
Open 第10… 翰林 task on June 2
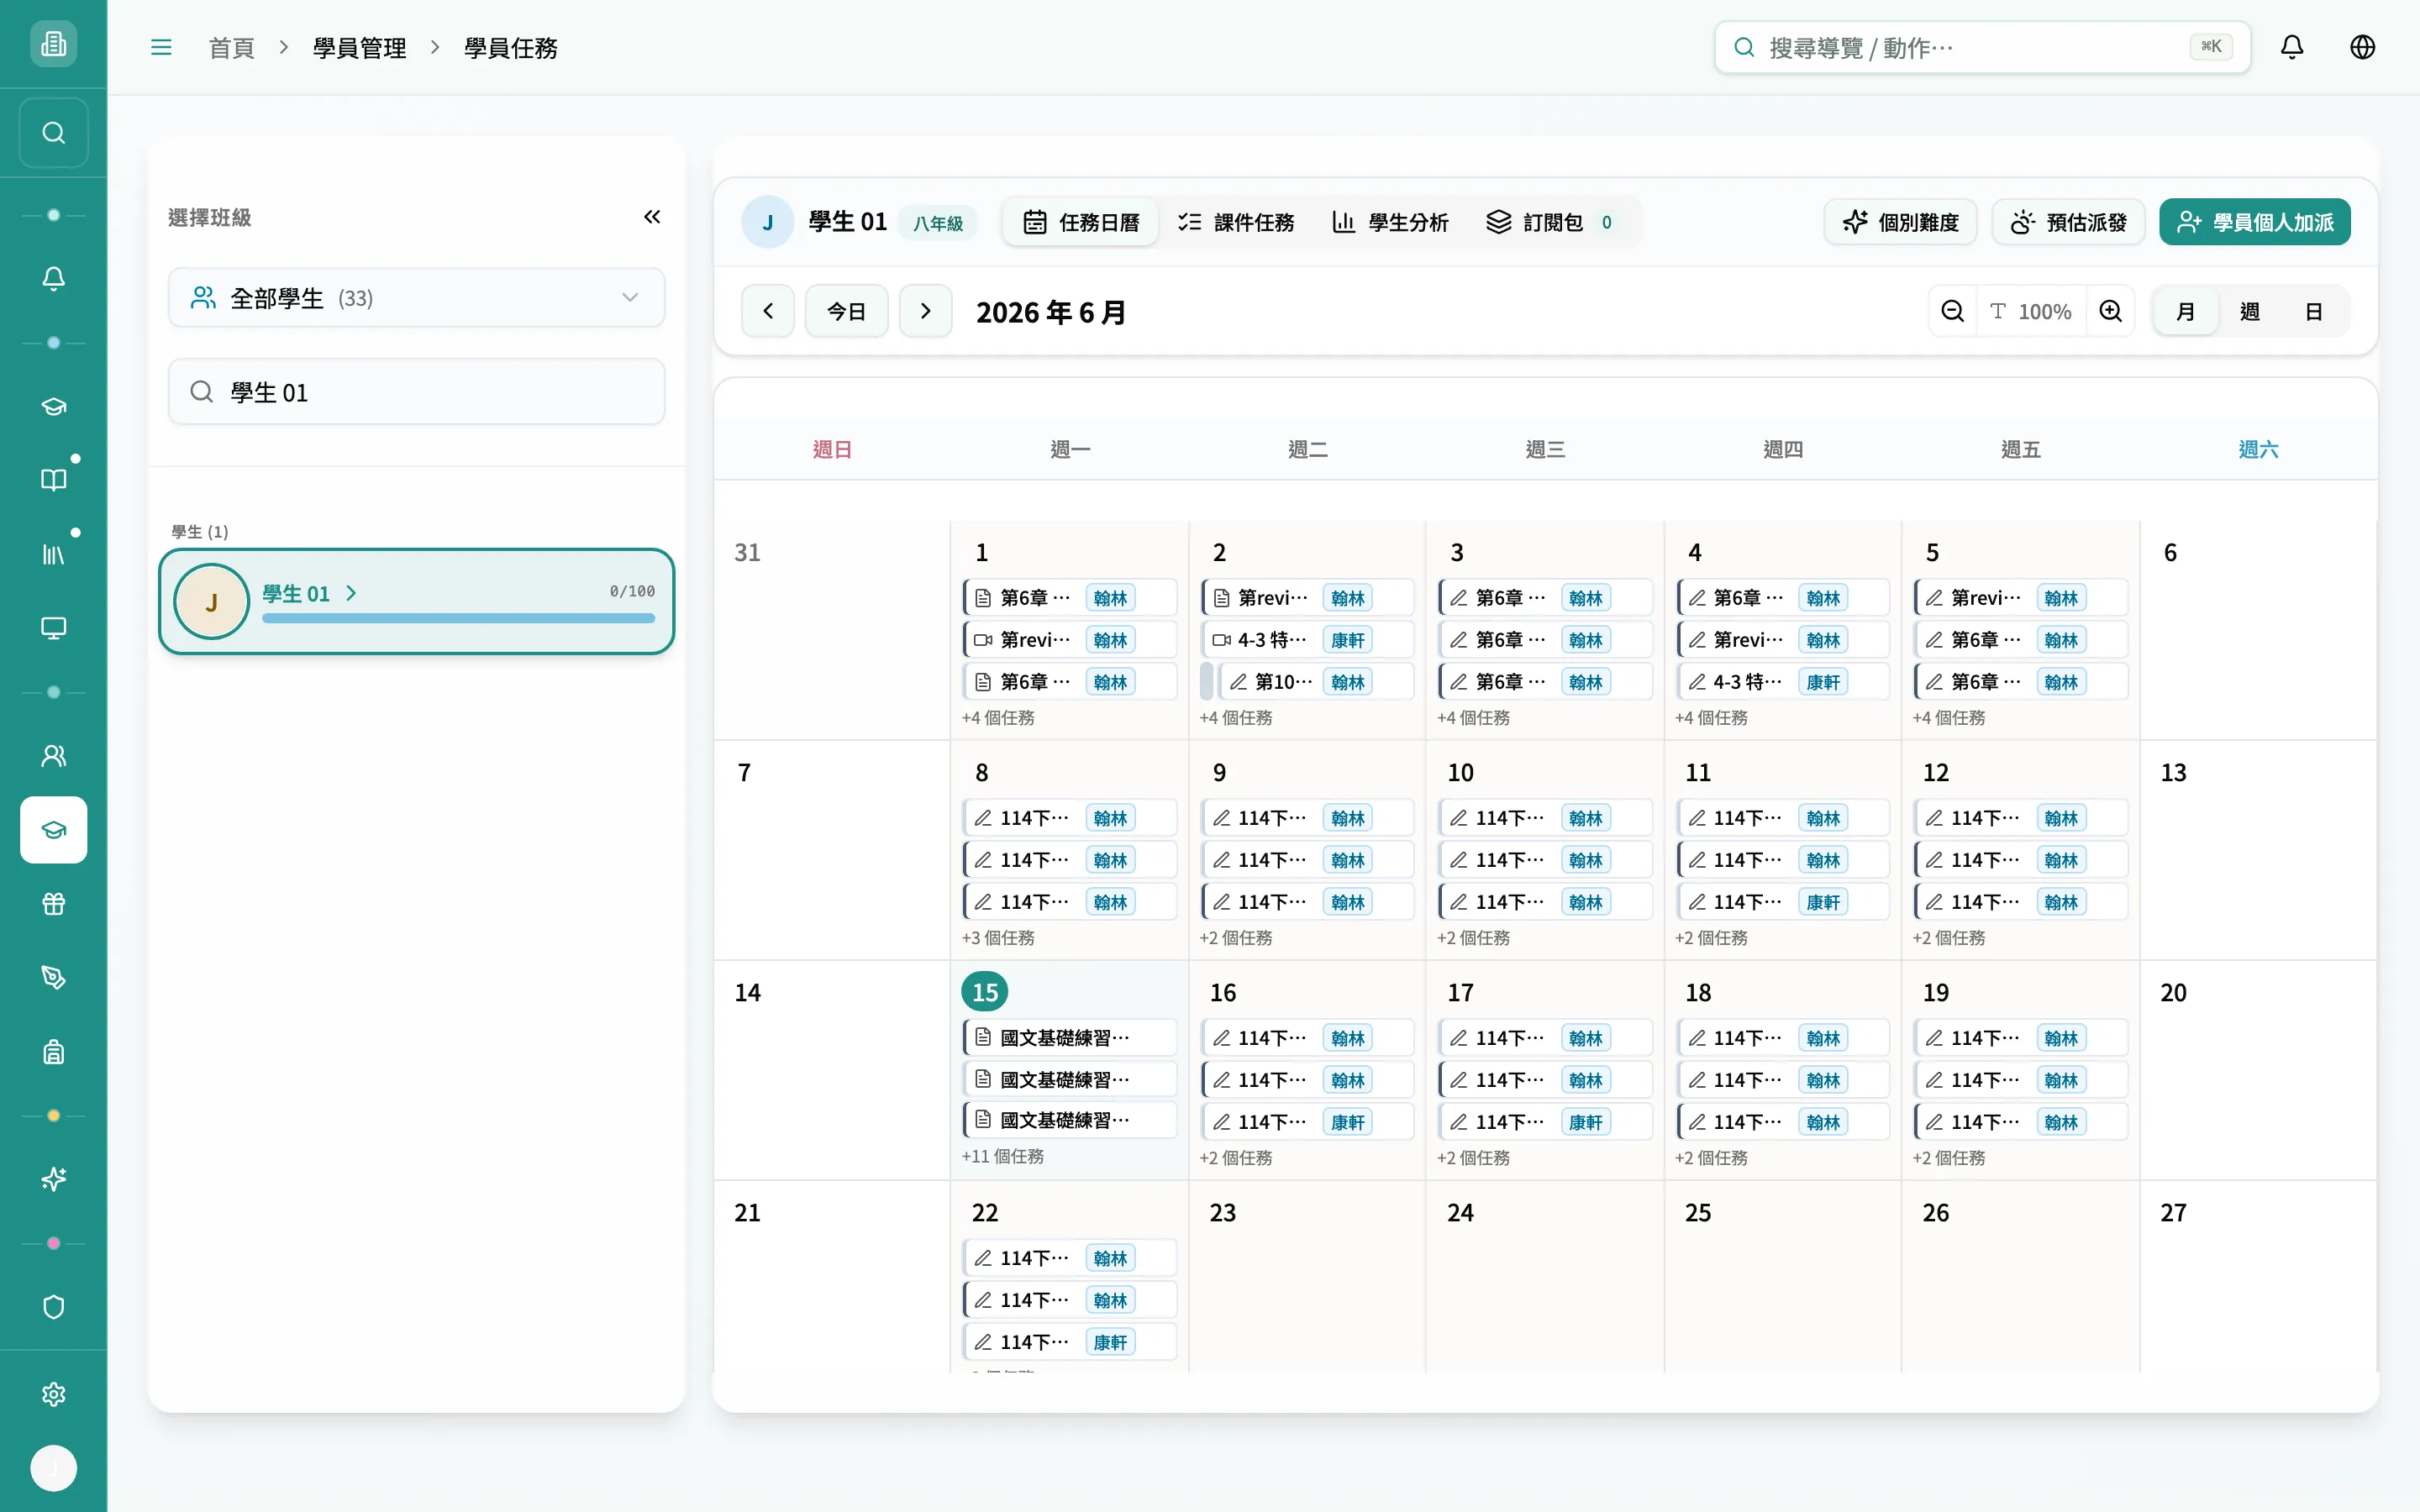pyautogui.click(x=1316, y=681)
